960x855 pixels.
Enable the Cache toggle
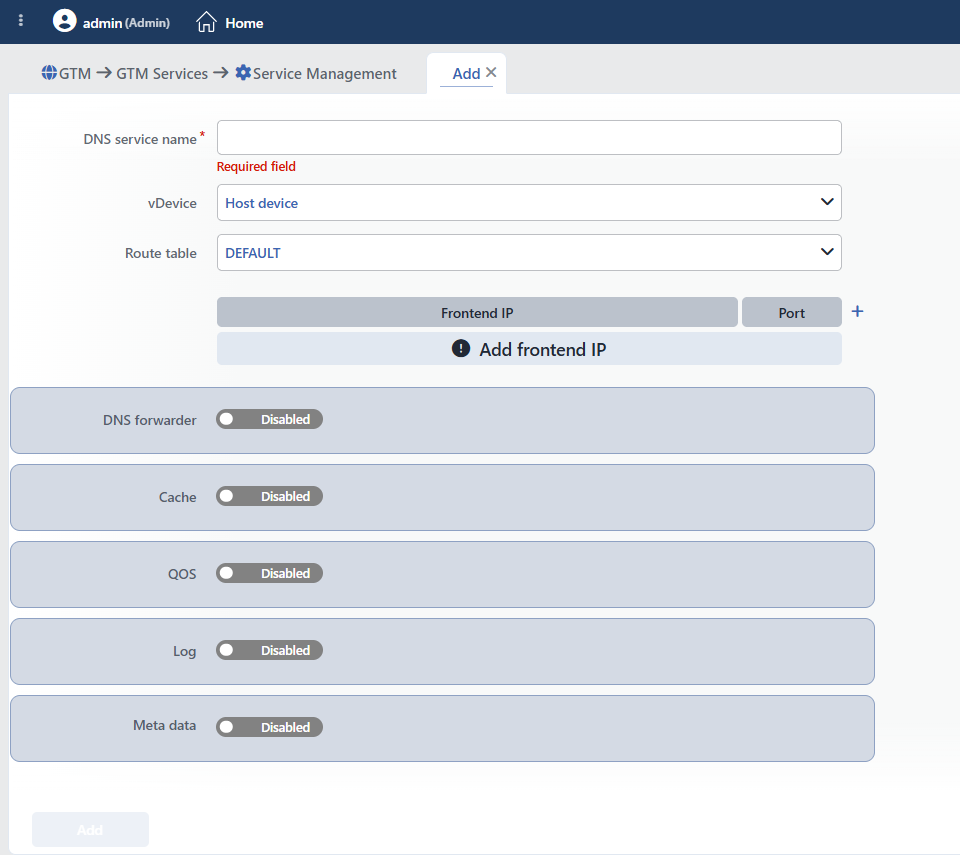[x=269, y=496]
